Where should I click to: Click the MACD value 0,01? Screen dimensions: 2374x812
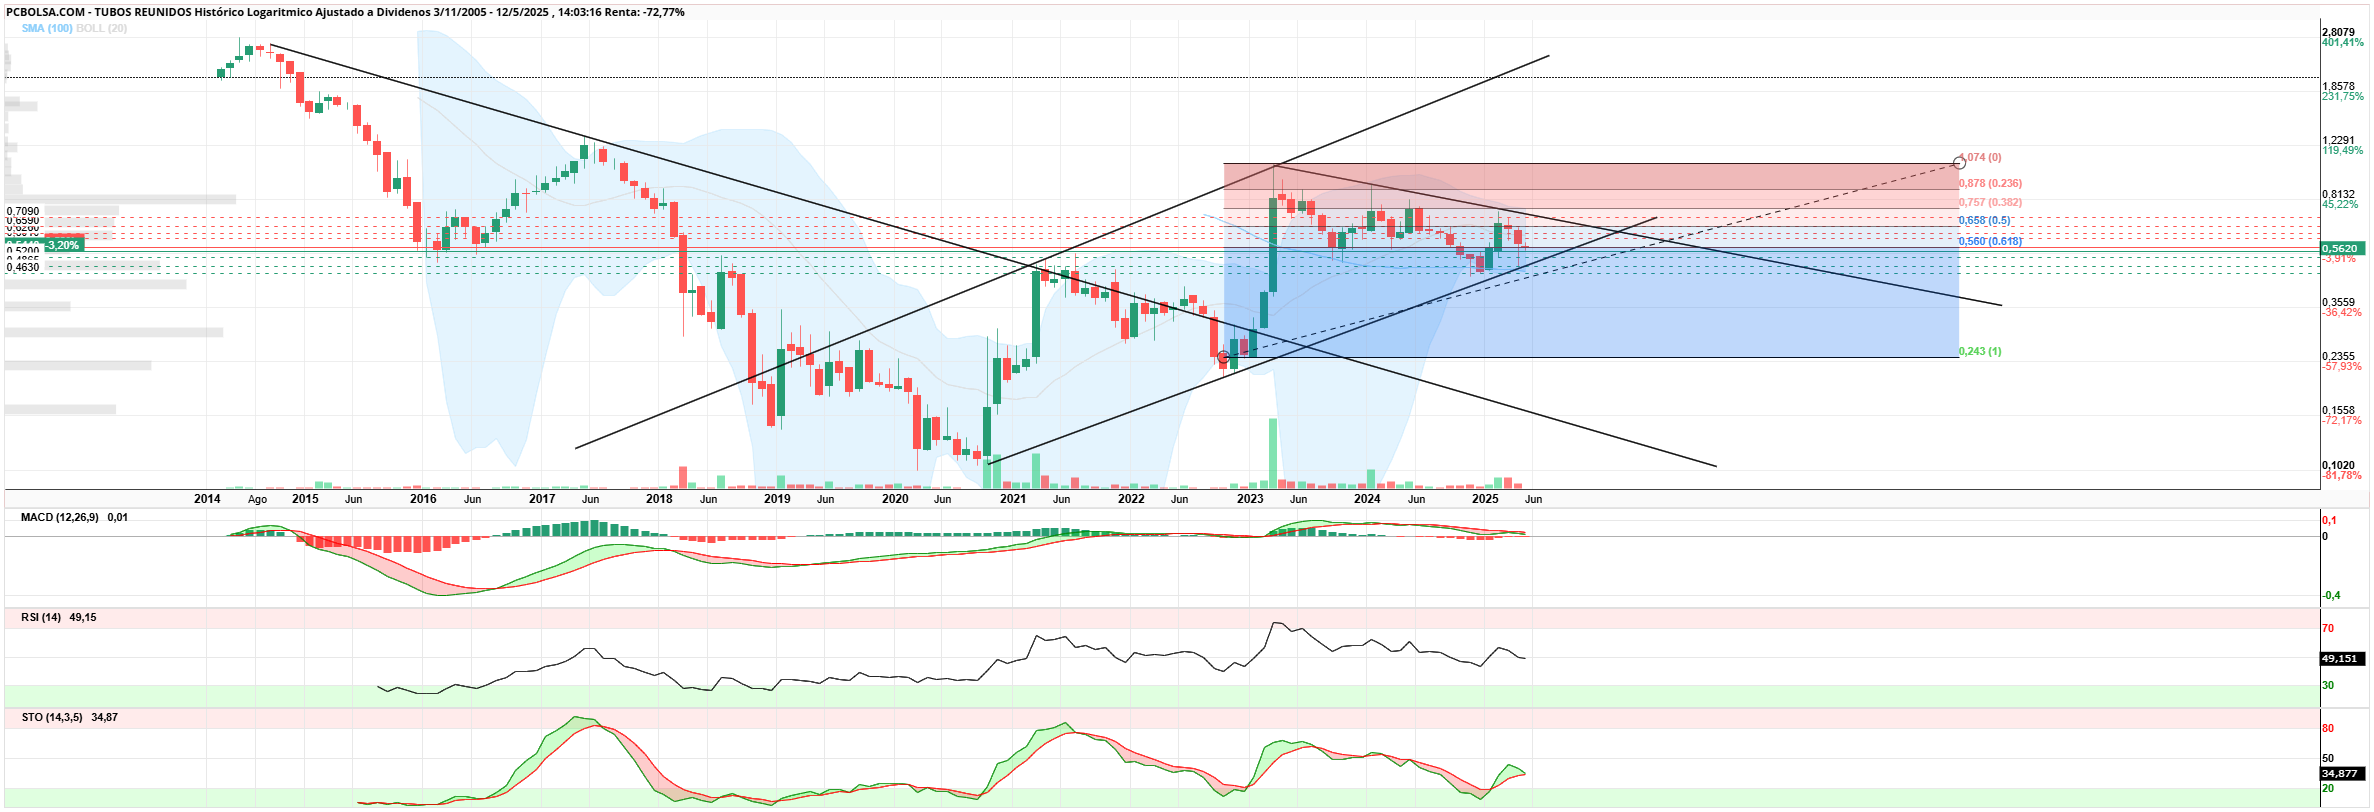pyautogui.click(x=117, y=518)
